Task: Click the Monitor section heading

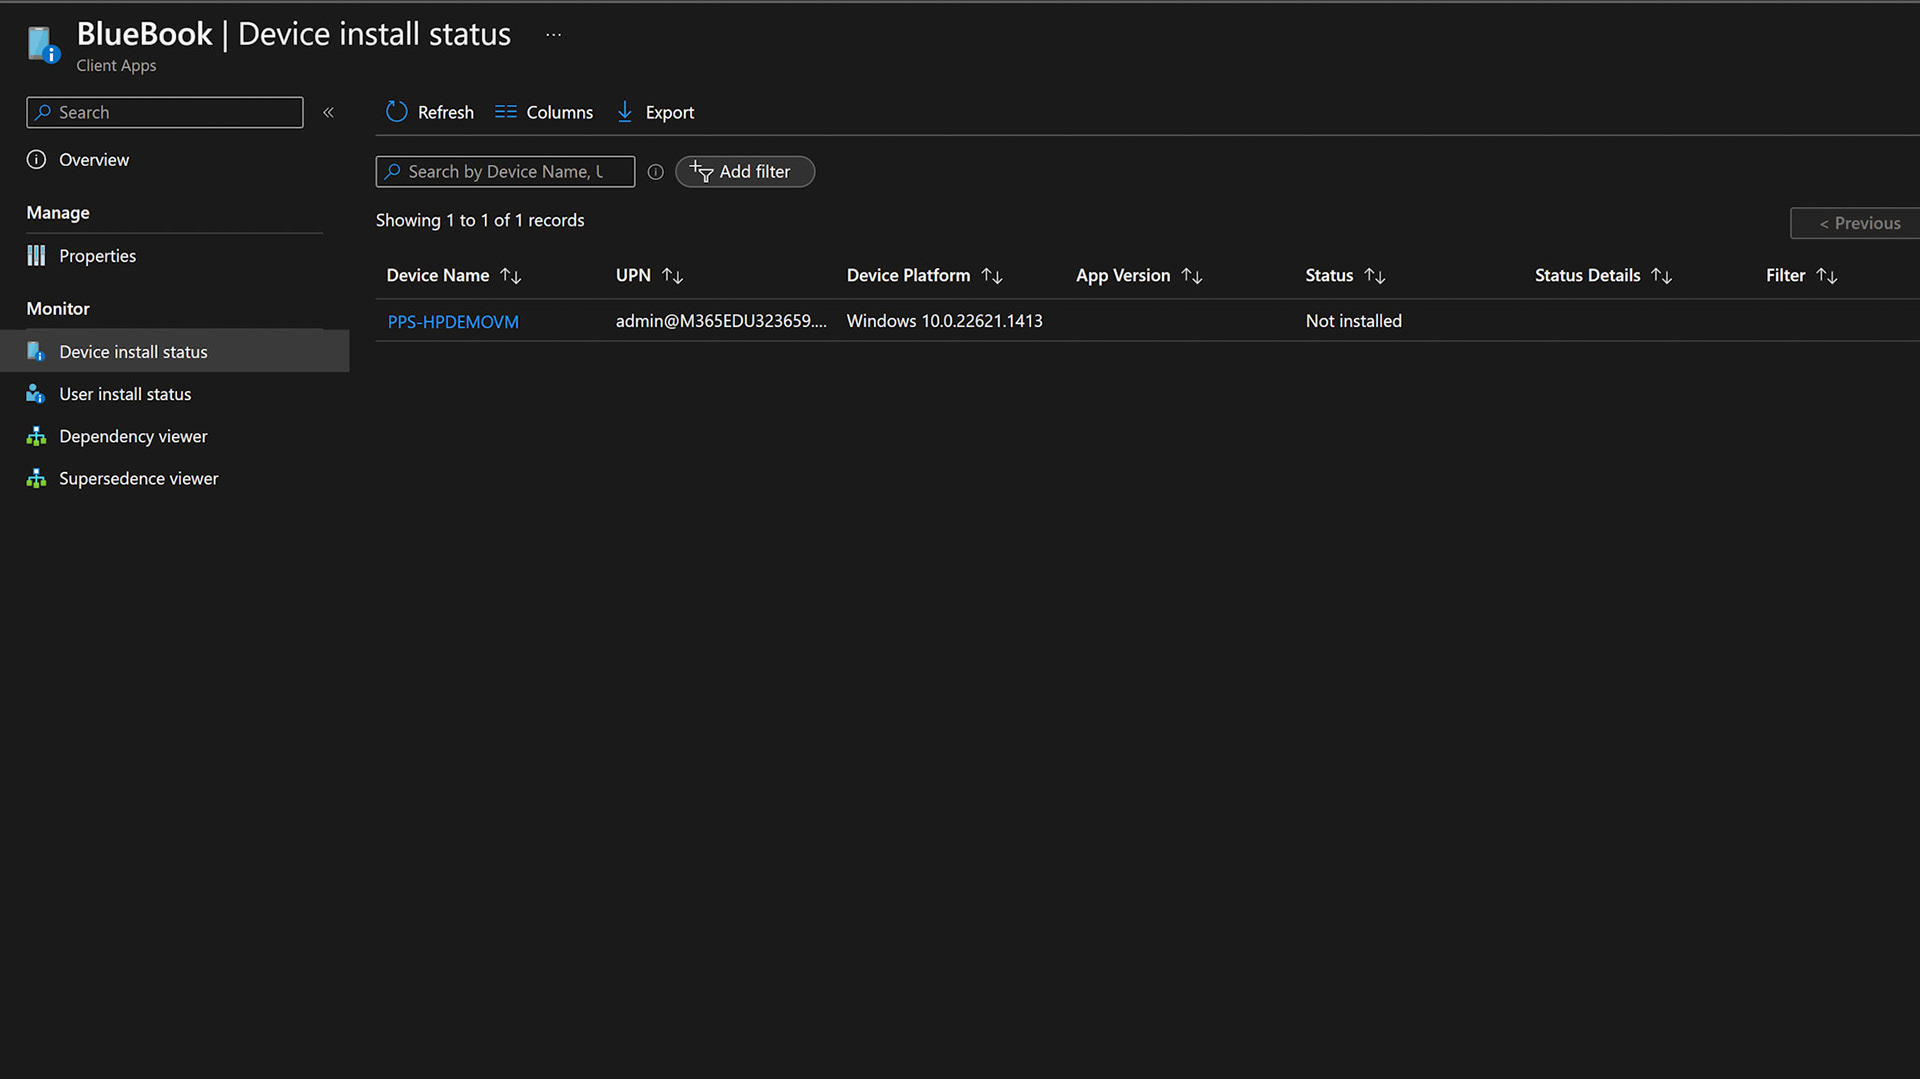Action: (58, 309)
